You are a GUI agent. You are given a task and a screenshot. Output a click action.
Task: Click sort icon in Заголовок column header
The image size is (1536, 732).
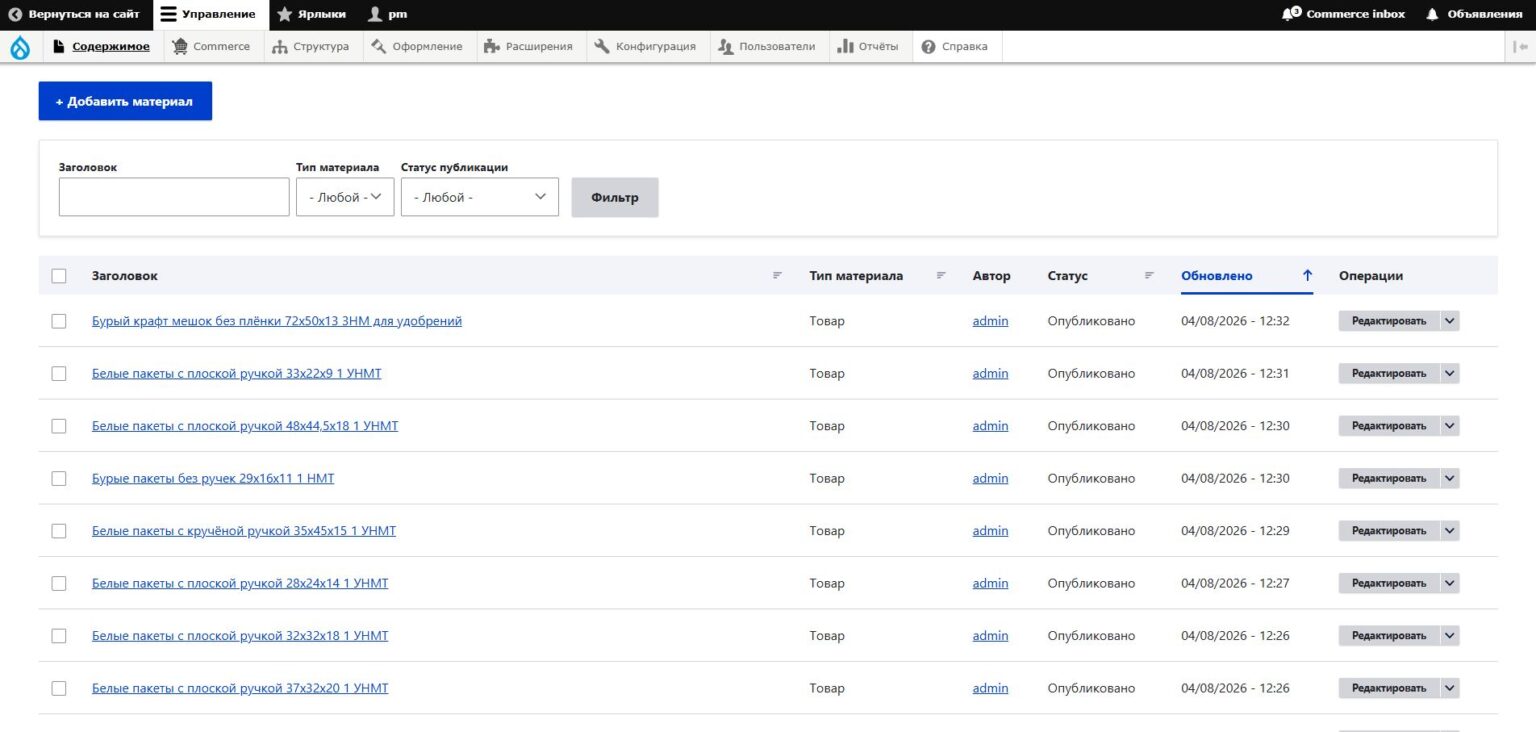tap(777, 275)
